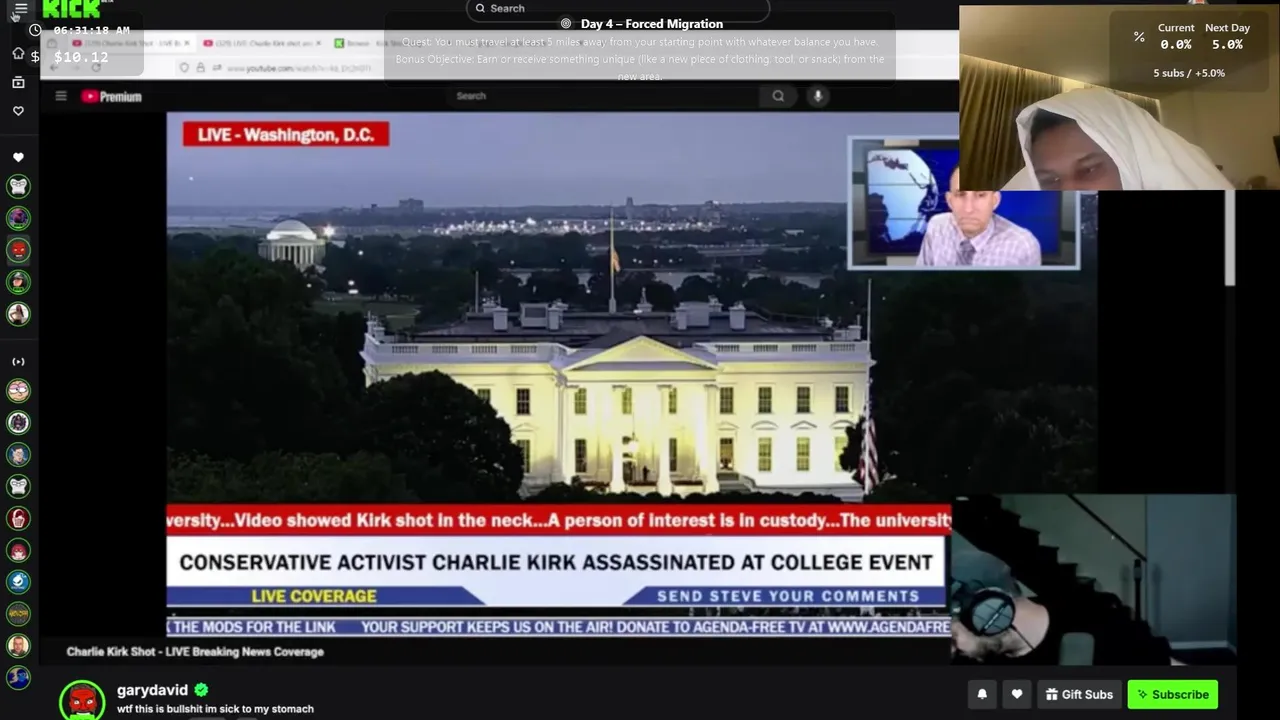1280x720 pixels.
Task: Click the filled heart sidebar section icon
Action: click(x=18, y=157)
